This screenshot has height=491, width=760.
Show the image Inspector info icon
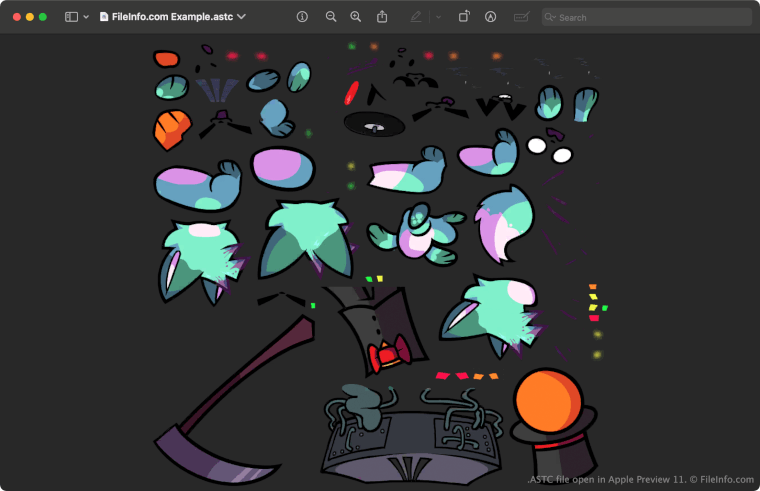pos(302,17)
